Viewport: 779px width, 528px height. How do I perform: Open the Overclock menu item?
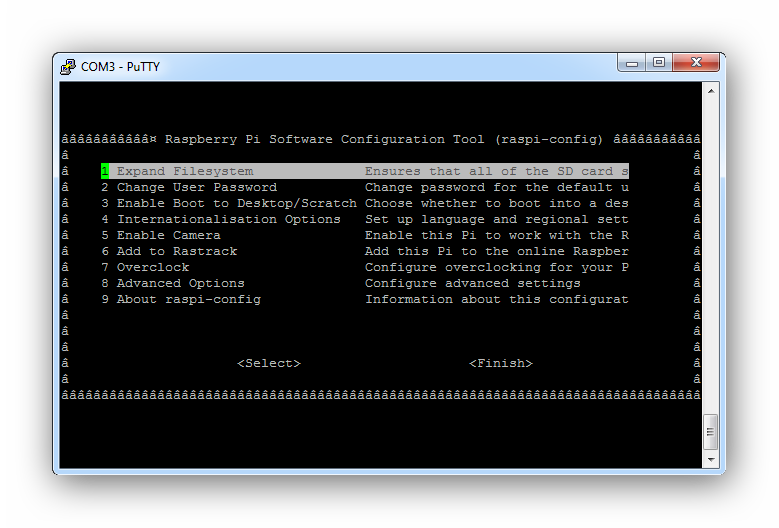click(152, 267)
